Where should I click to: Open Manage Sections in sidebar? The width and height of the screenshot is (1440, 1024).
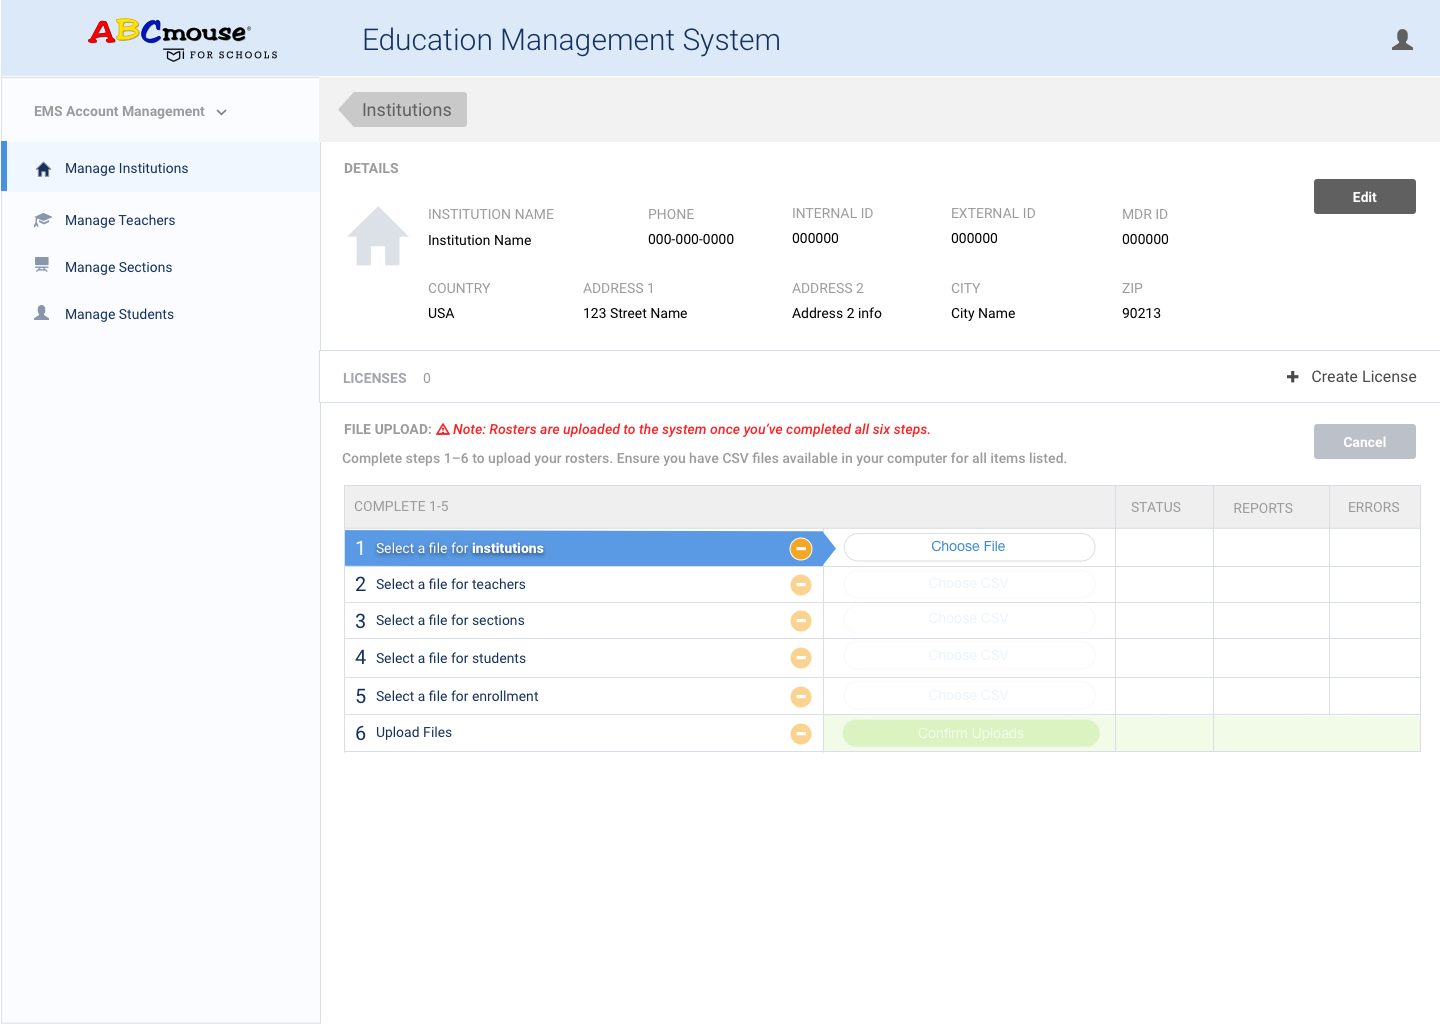118,267
